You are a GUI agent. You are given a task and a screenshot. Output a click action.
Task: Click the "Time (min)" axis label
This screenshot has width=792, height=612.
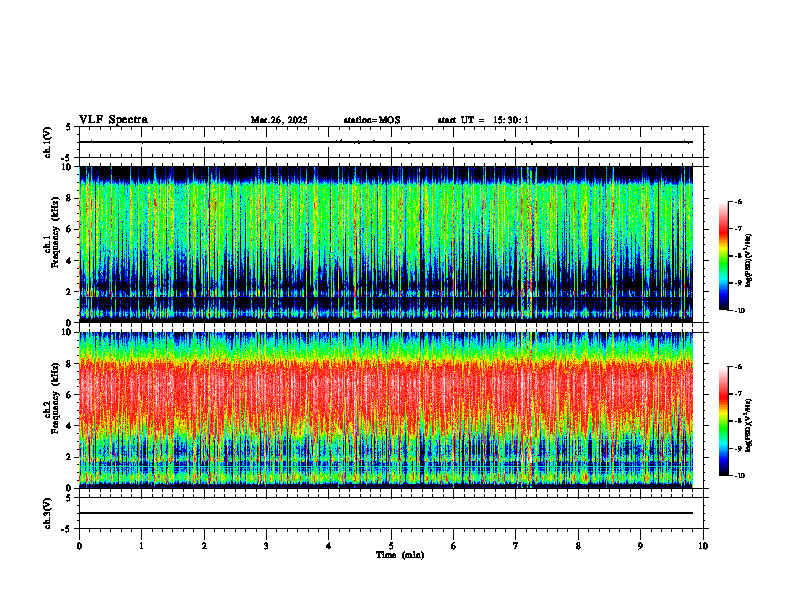pos(400,555)
